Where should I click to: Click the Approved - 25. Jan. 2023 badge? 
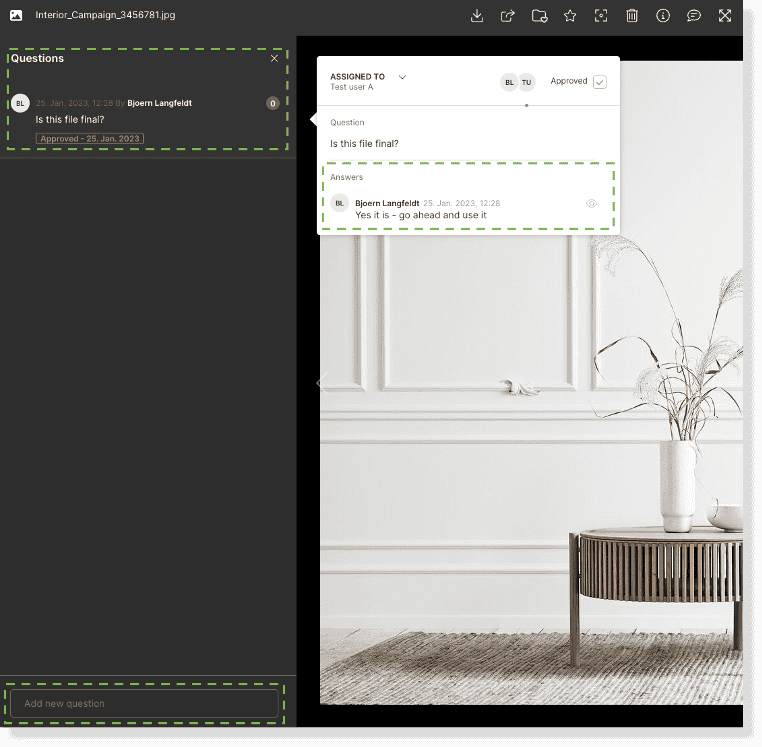90,139
